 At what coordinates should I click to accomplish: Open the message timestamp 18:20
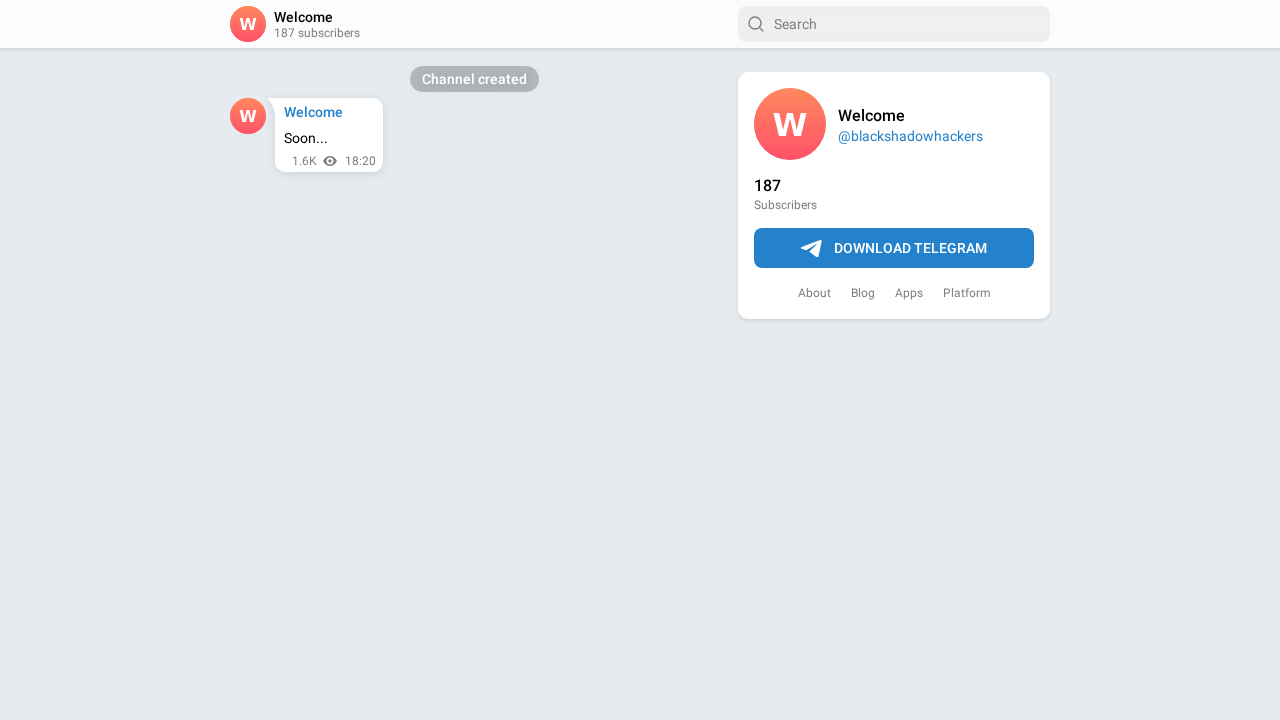click(x=360, y=161)
